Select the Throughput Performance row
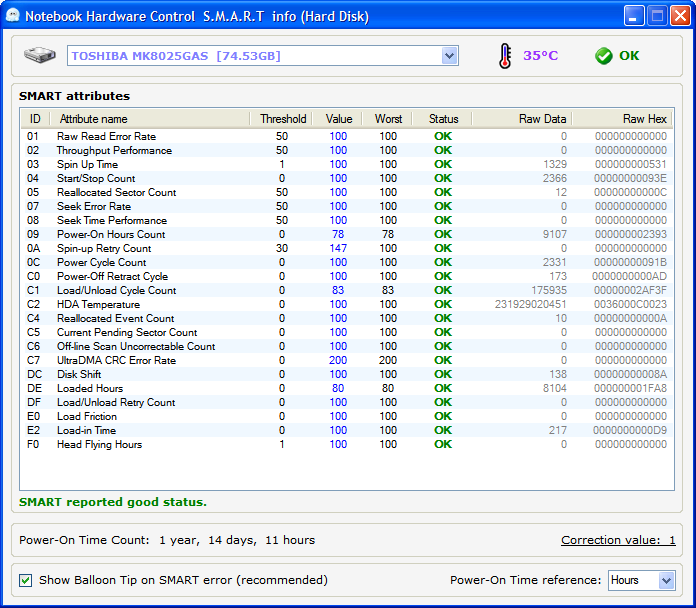 pyautogui.click(x=347, y=150)
